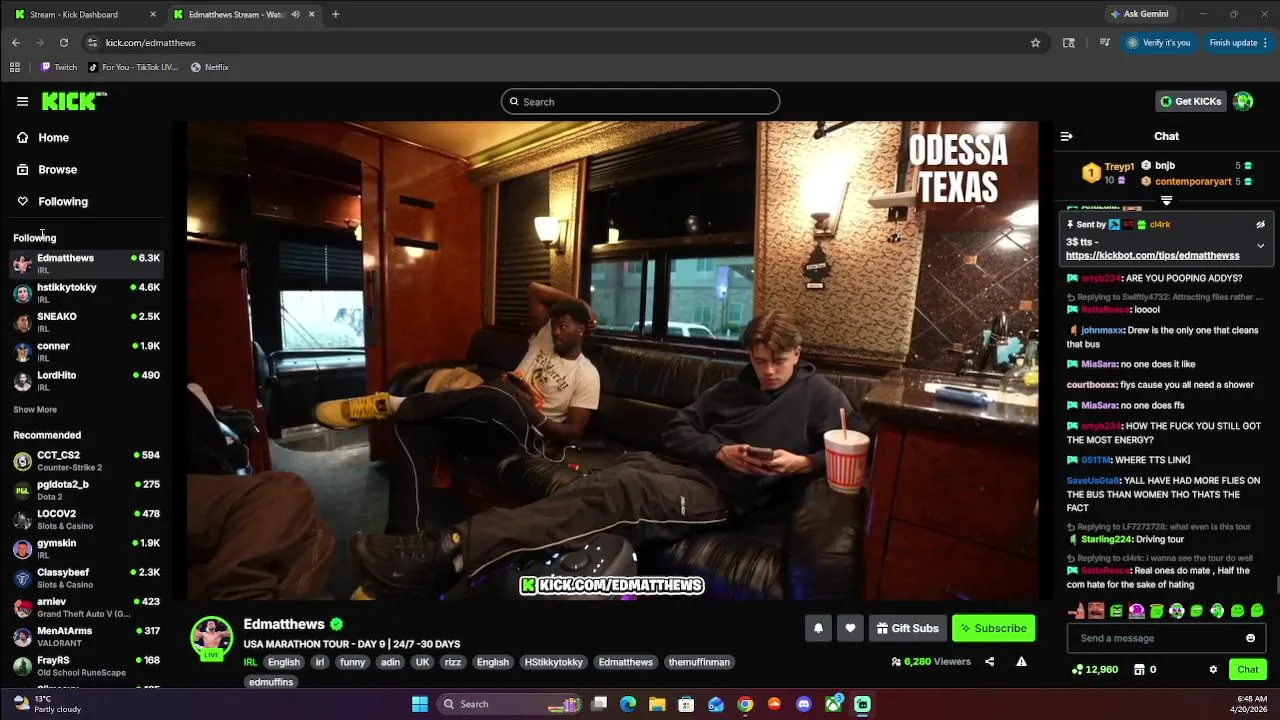Open TikTok LIVE bookmark
Image resolution: width=1280 pixels, height=720 pixels.
132,67
